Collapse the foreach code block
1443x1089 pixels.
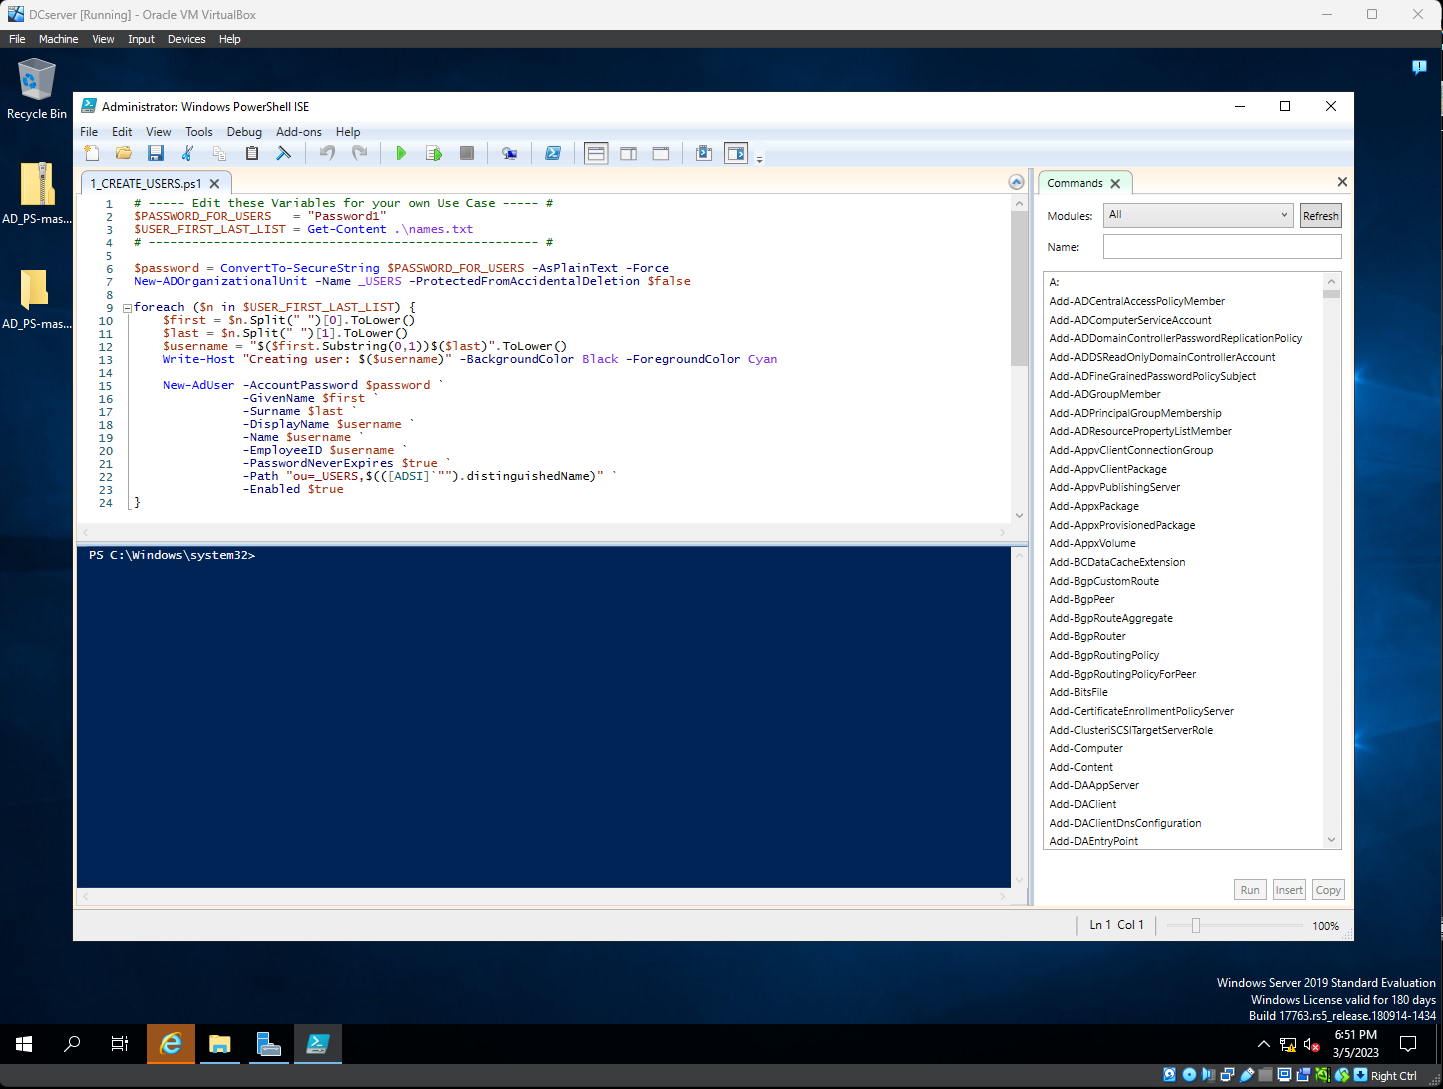click(126, 307)
